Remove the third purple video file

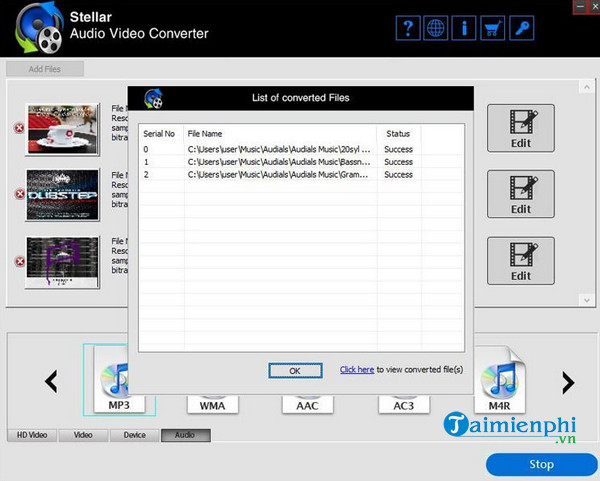20,261
